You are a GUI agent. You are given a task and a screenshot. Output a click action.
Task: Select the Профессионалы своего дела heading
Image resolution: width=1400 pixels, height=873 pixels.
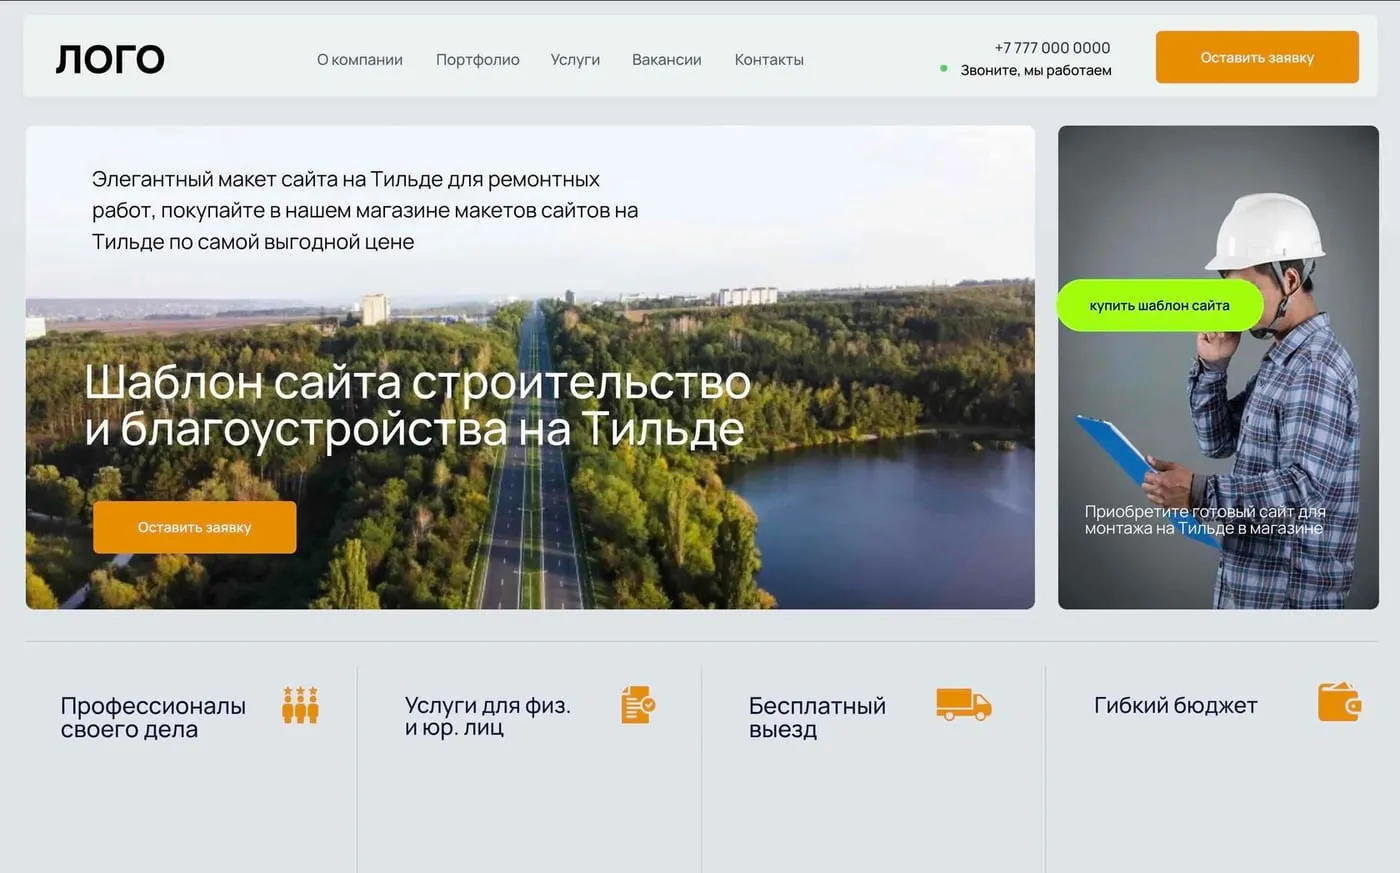pos(153,717)
